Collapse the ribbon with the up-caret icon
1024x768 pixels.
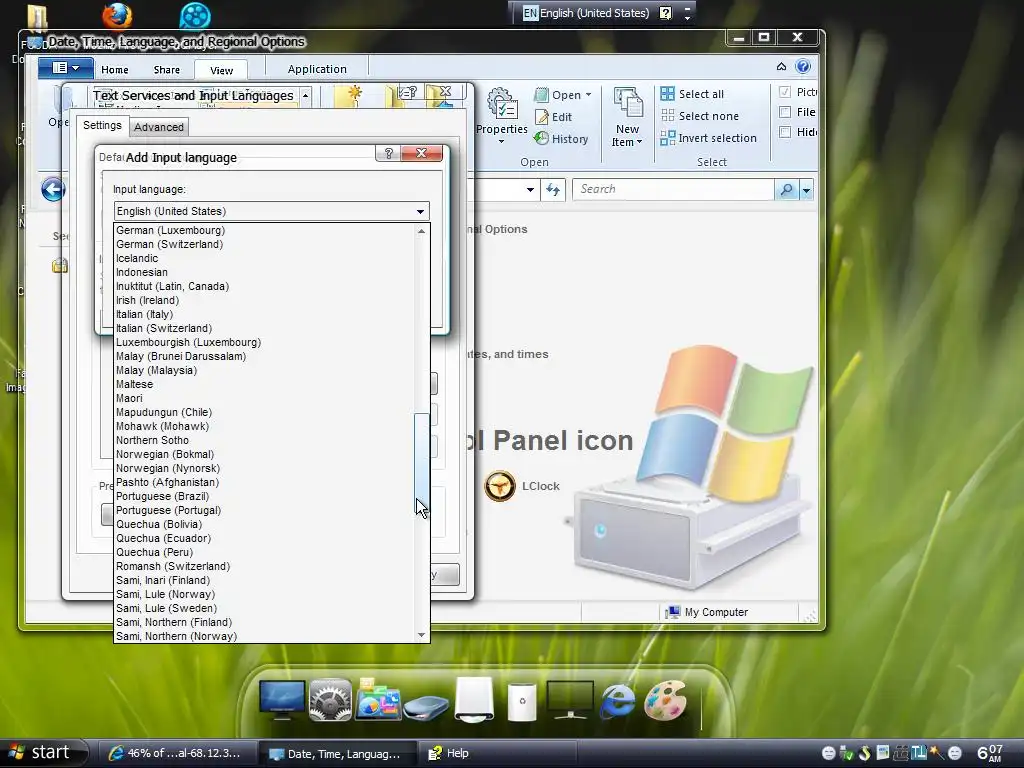(x=781, y=67)
